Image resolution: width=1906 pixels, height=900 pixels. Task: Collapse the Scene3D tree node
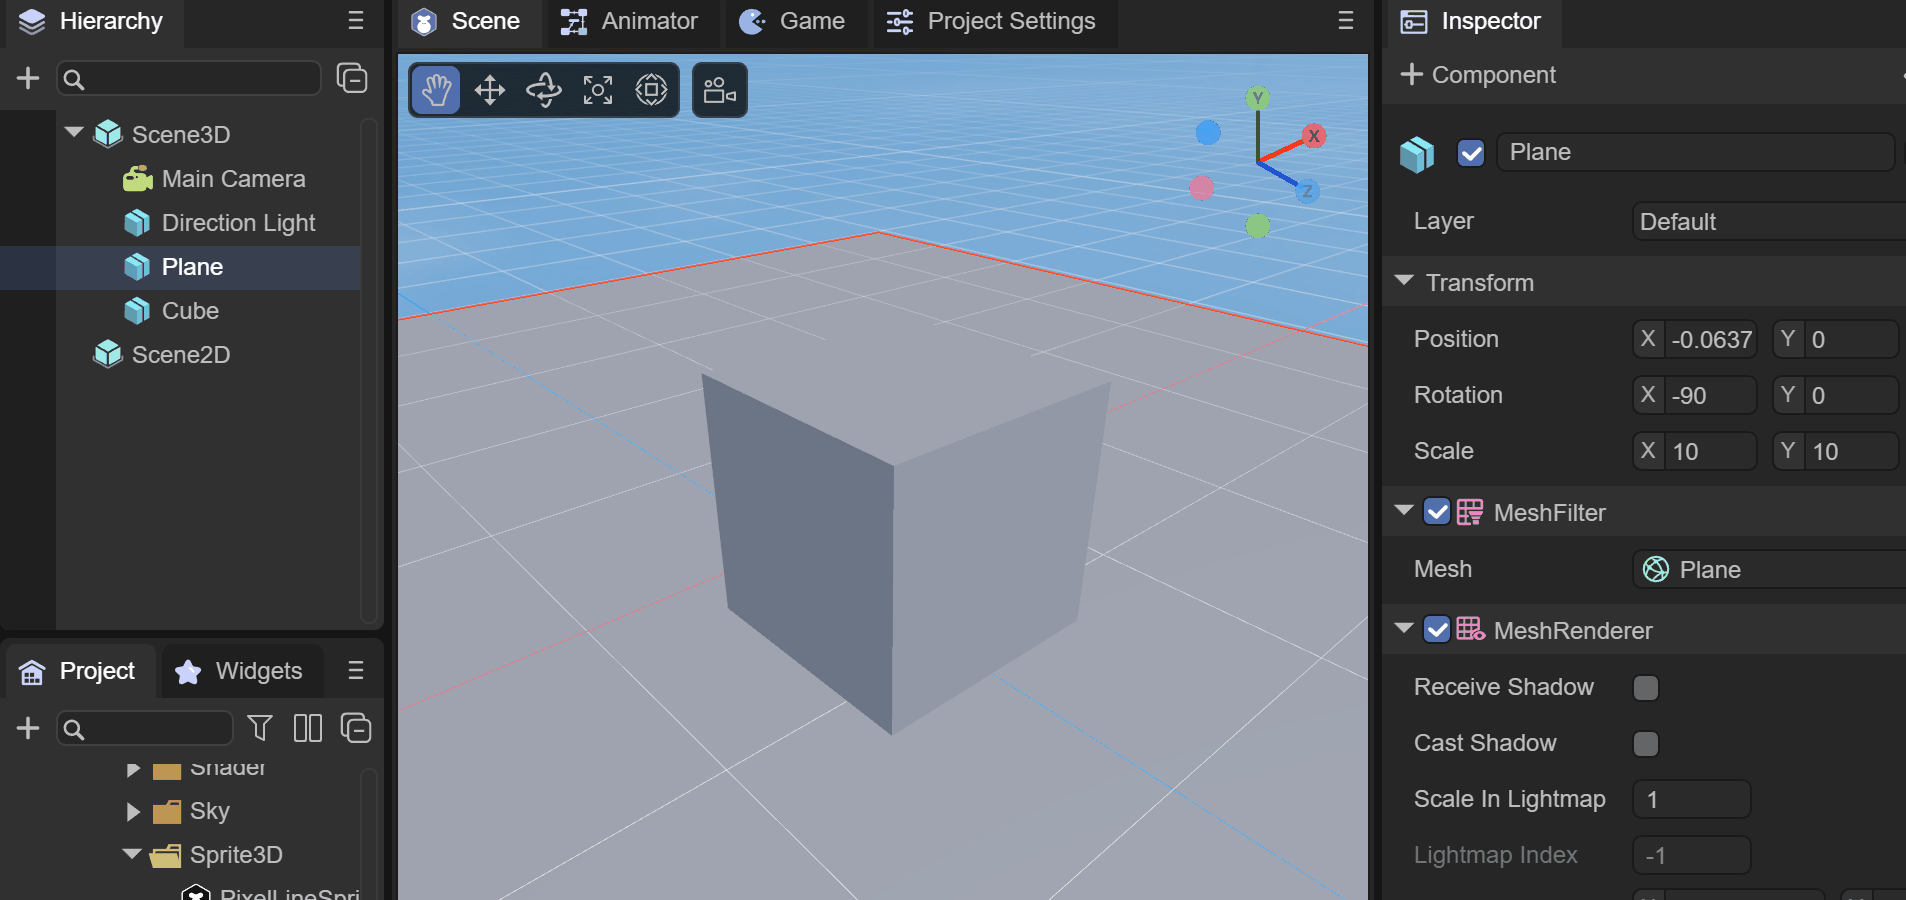[74, 133]
